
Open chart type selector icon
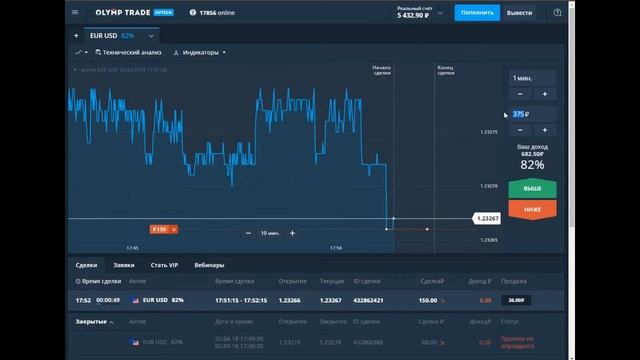click(81, 52)
